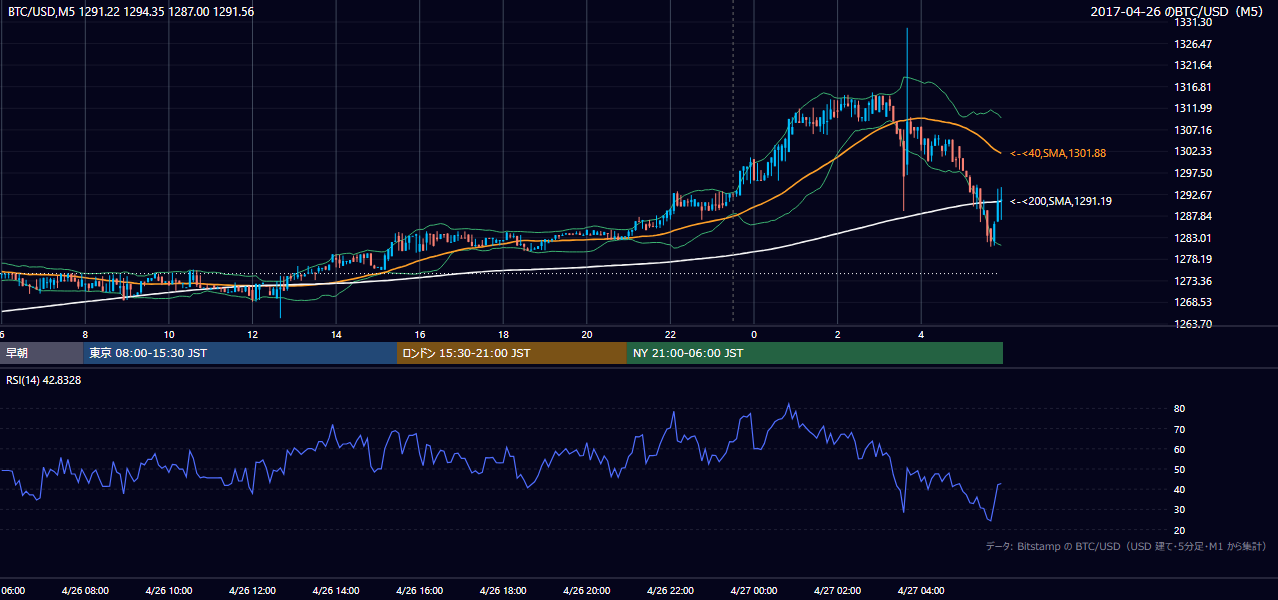Click the 200 SMA 1291.19 label
Screen dimensions: 1278x600
coord(1061,201)
